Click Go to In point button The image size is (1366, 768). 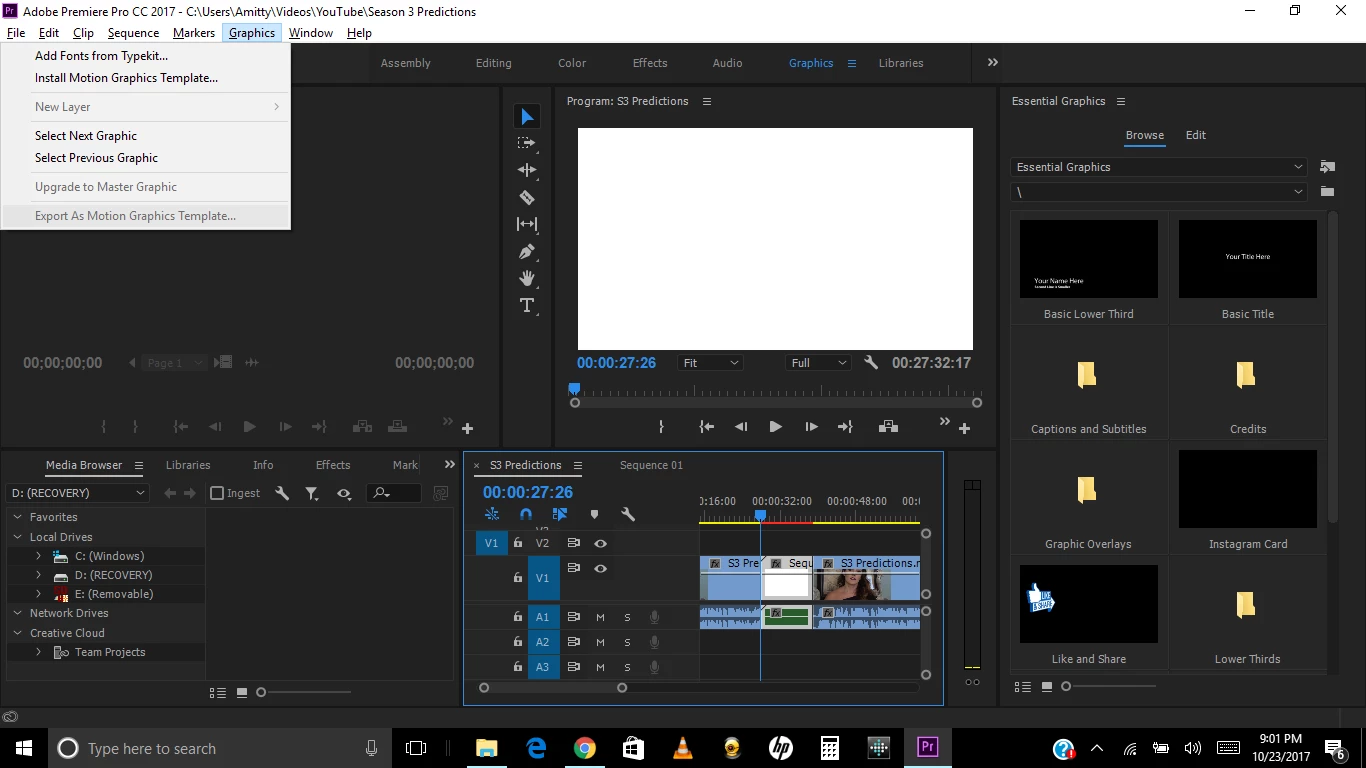[707, 427]
